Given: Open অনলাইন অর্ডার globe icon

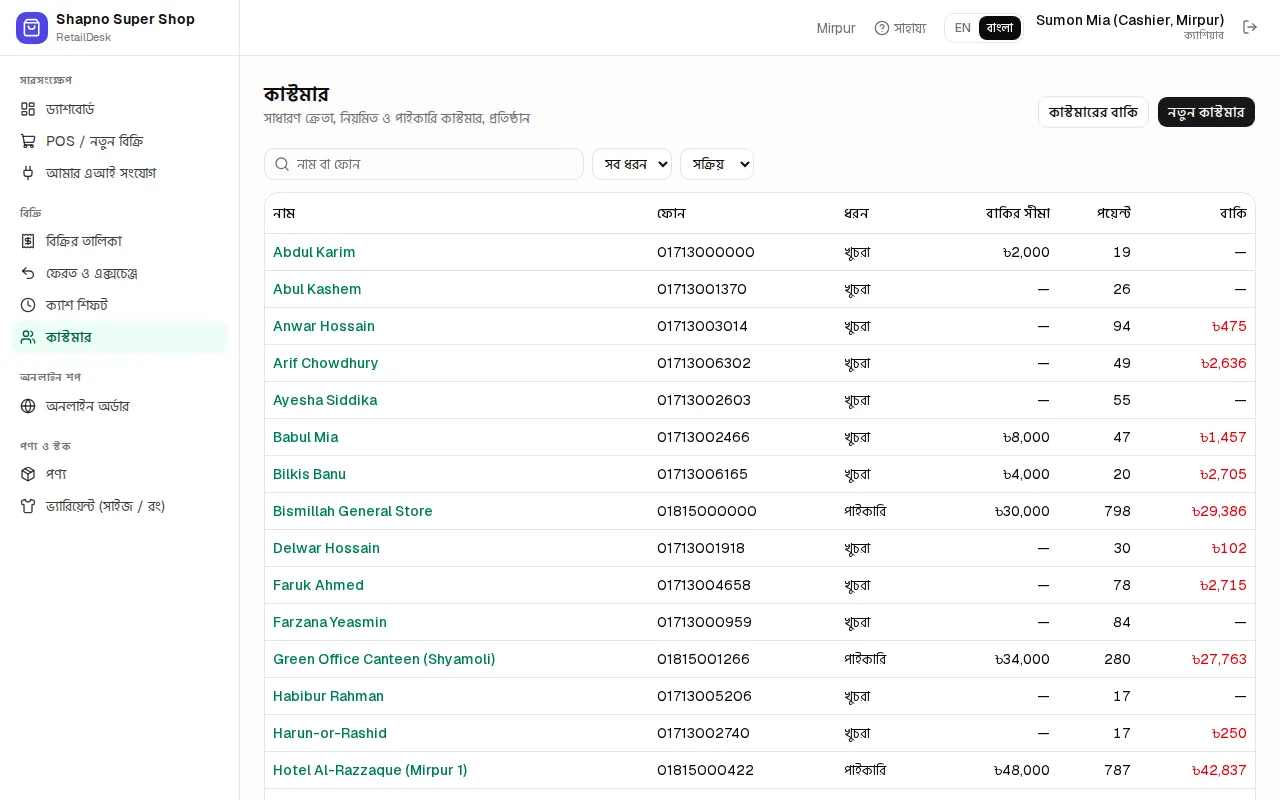Looking at the screenshot, I should pyautogui.click(x=28, y=406).
